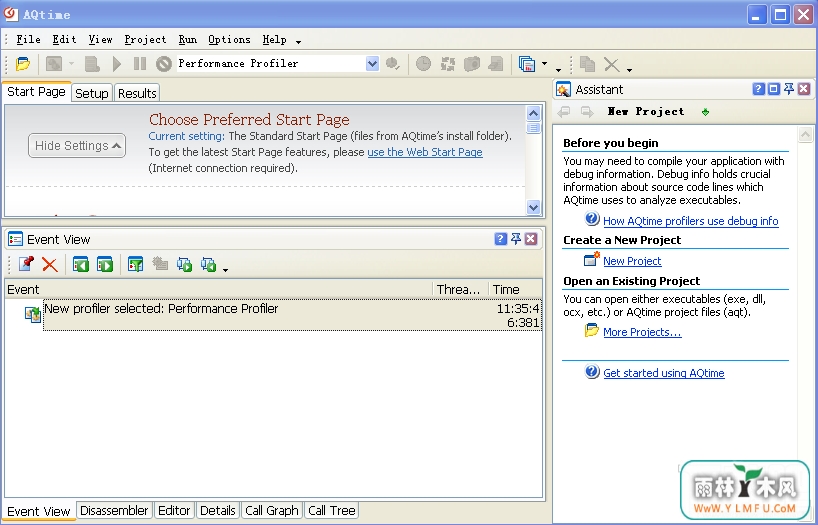Open the View menu
Screen dimensions: 818x525
pyautogui.click(x=100, y=40)
